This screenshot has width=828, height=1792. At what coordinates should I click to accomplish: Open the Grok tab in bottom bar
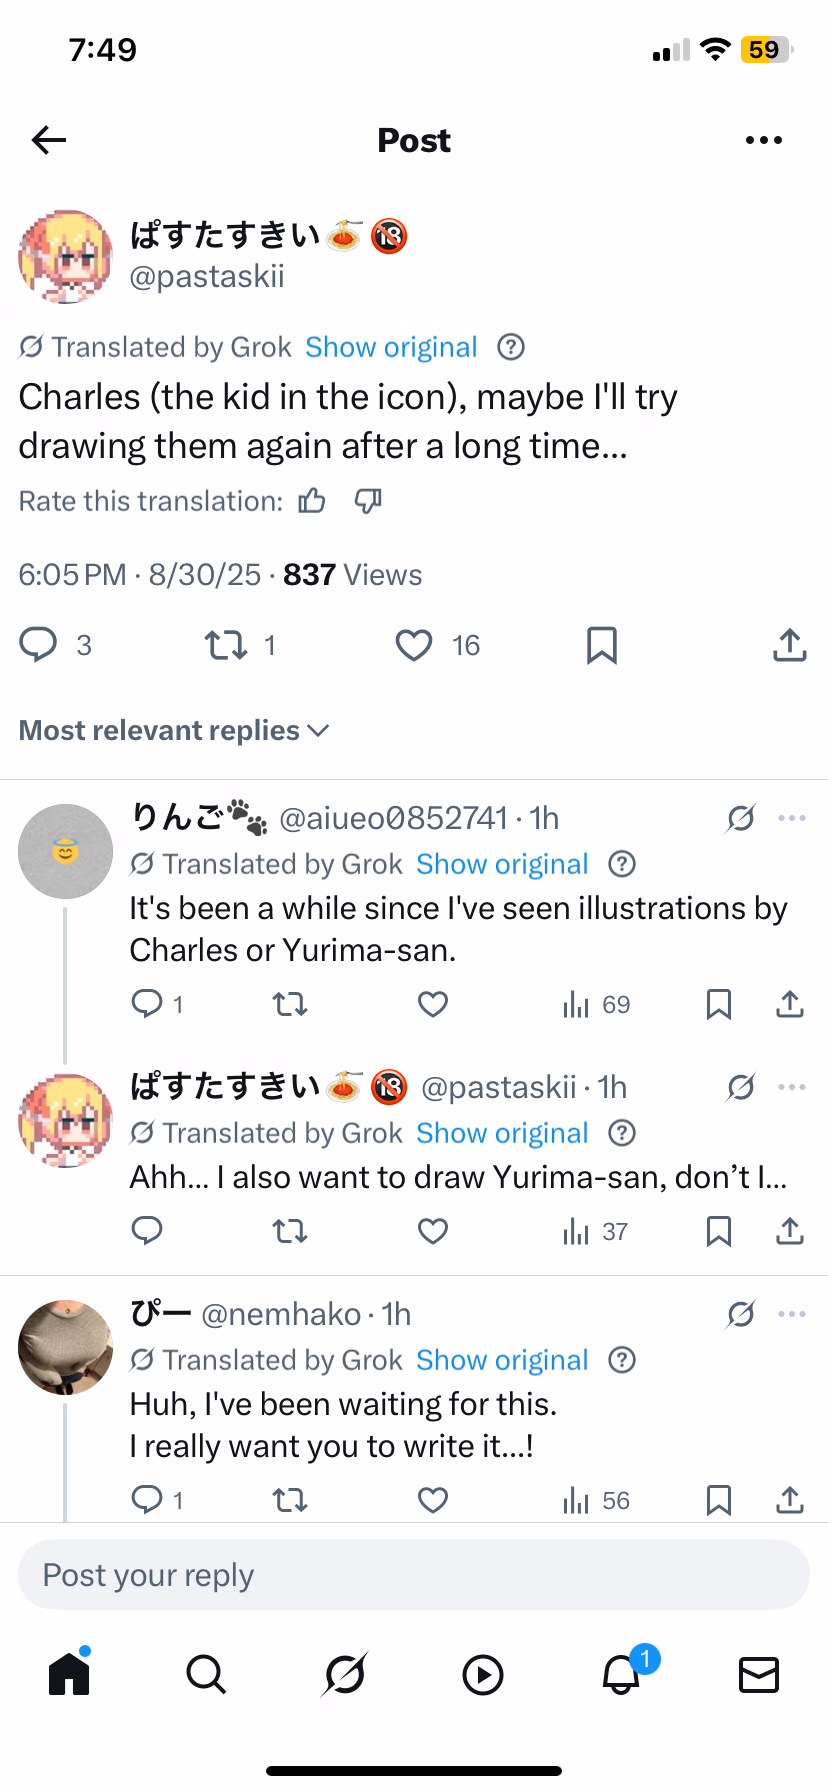[345, 1674]
